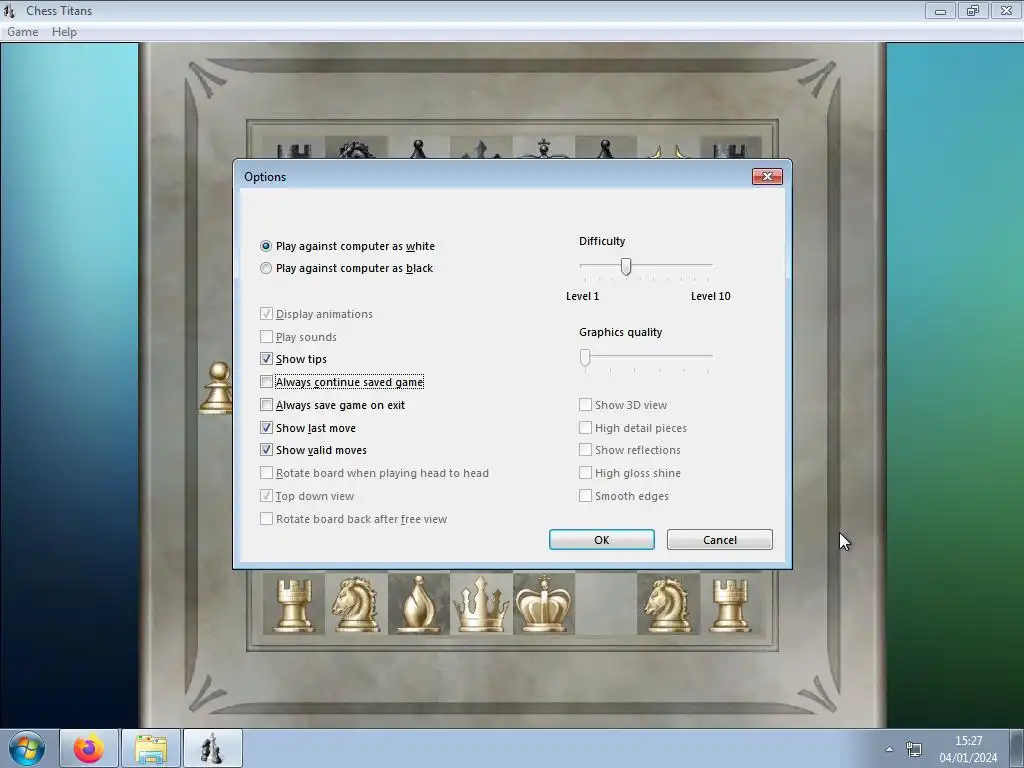The image size is (1024, 768).
Task: Click the black queenside rook piece
Action: tap(294, 150)
